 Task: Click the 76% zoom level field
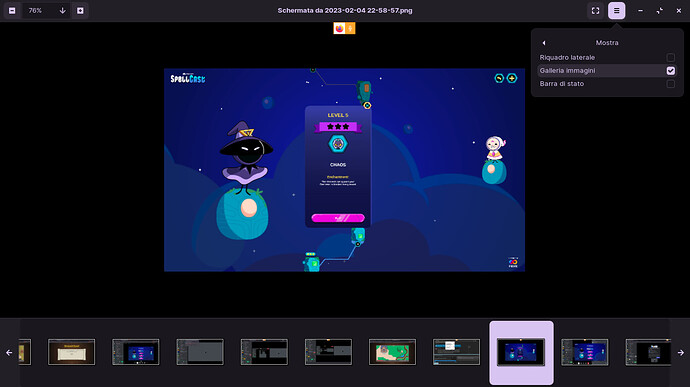(35, 11)
